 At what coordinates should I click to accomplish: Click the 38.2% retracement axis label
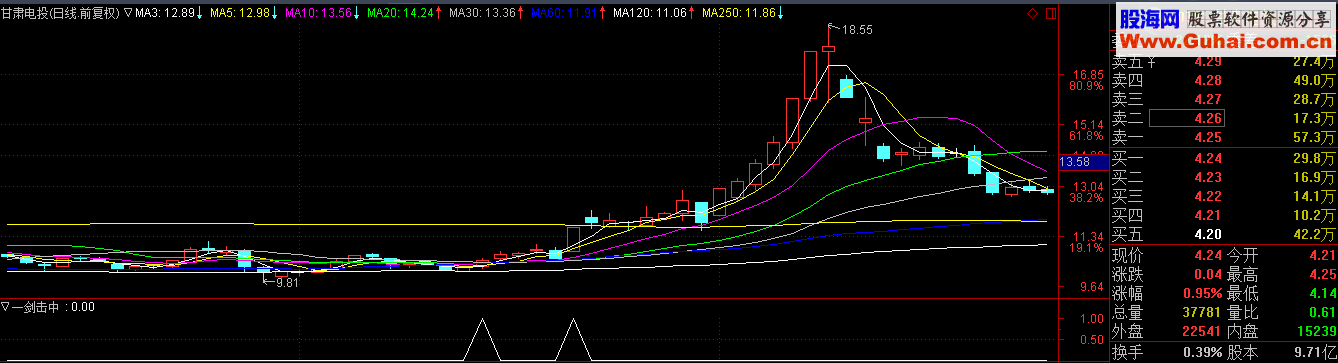pos(1087,198)
